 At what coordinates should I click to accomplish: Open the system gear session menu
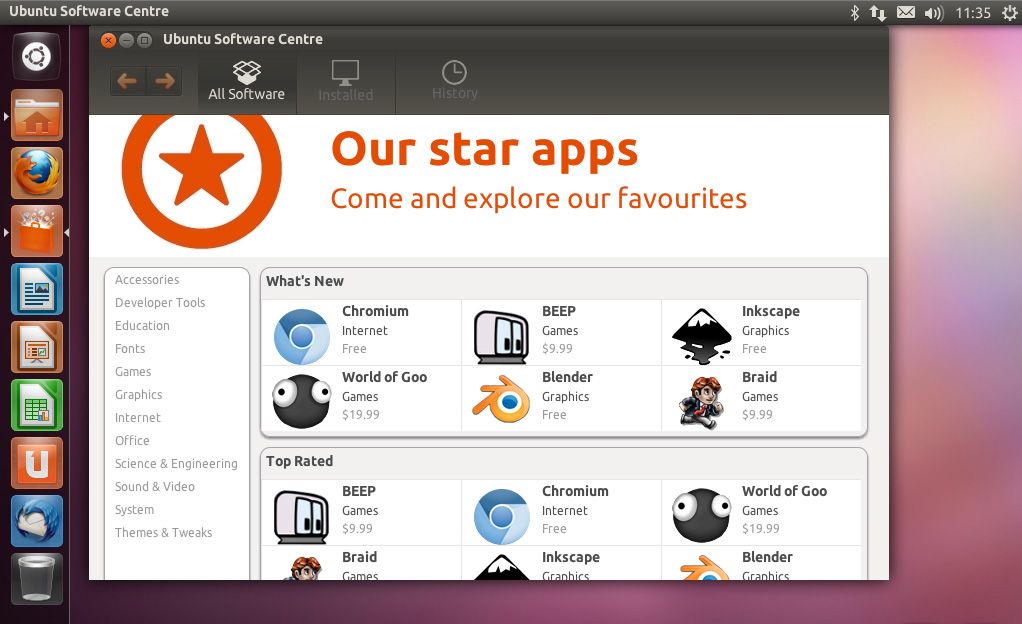coord(1010,12)
